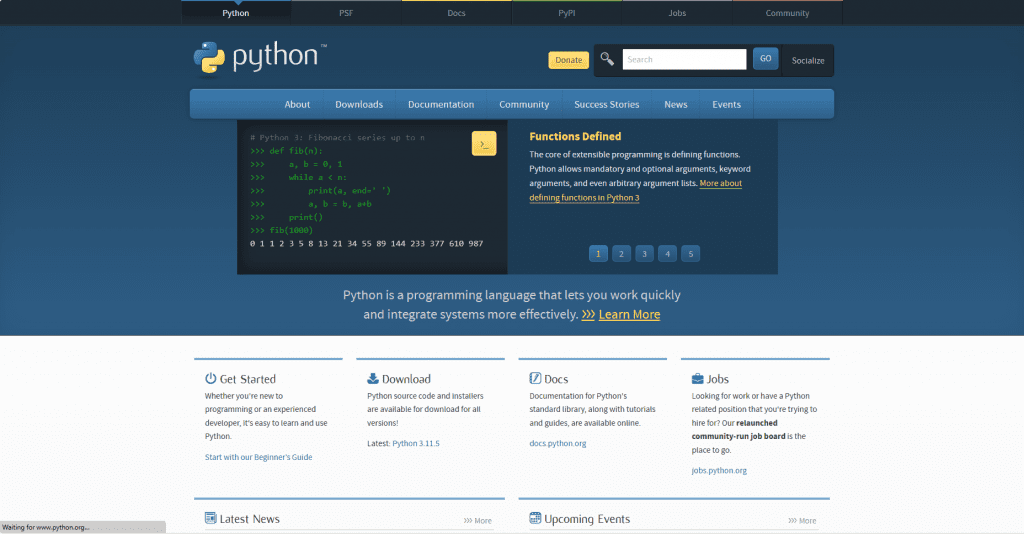Click the Functions Defined heading

point(575,136)
